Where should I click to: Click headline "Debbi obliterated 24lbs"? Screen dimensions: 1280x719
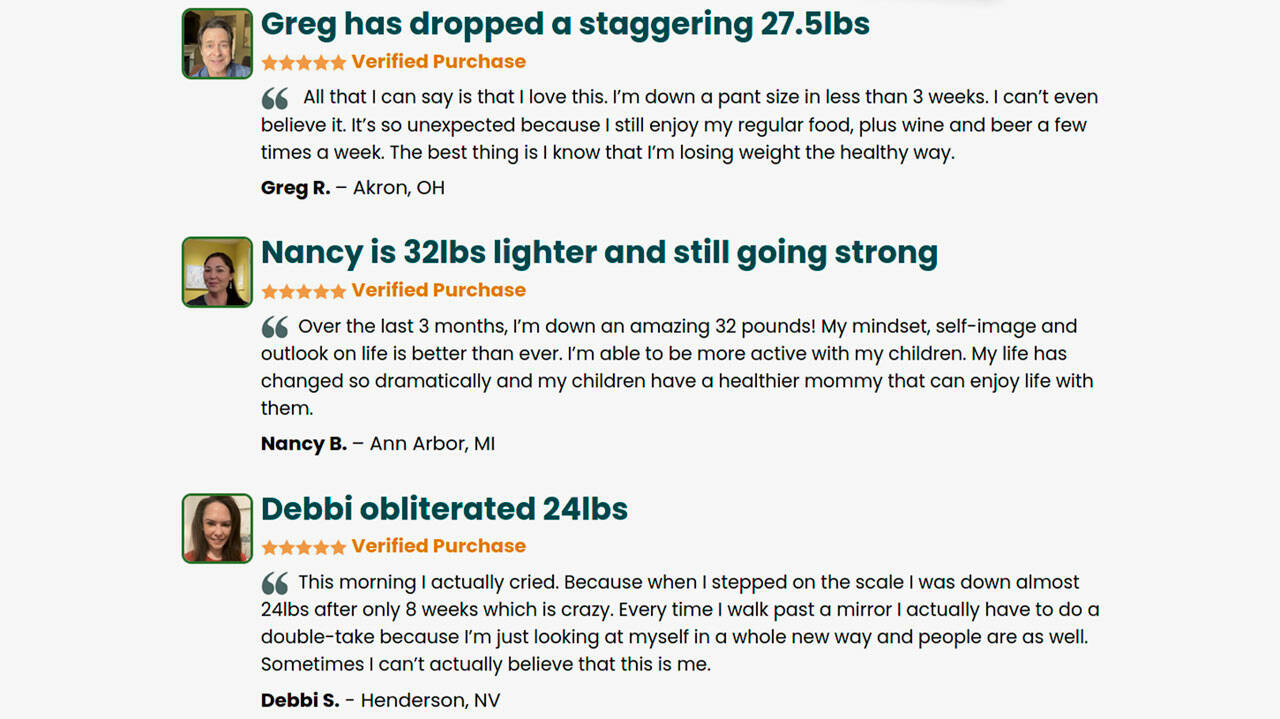click(444, 509)
